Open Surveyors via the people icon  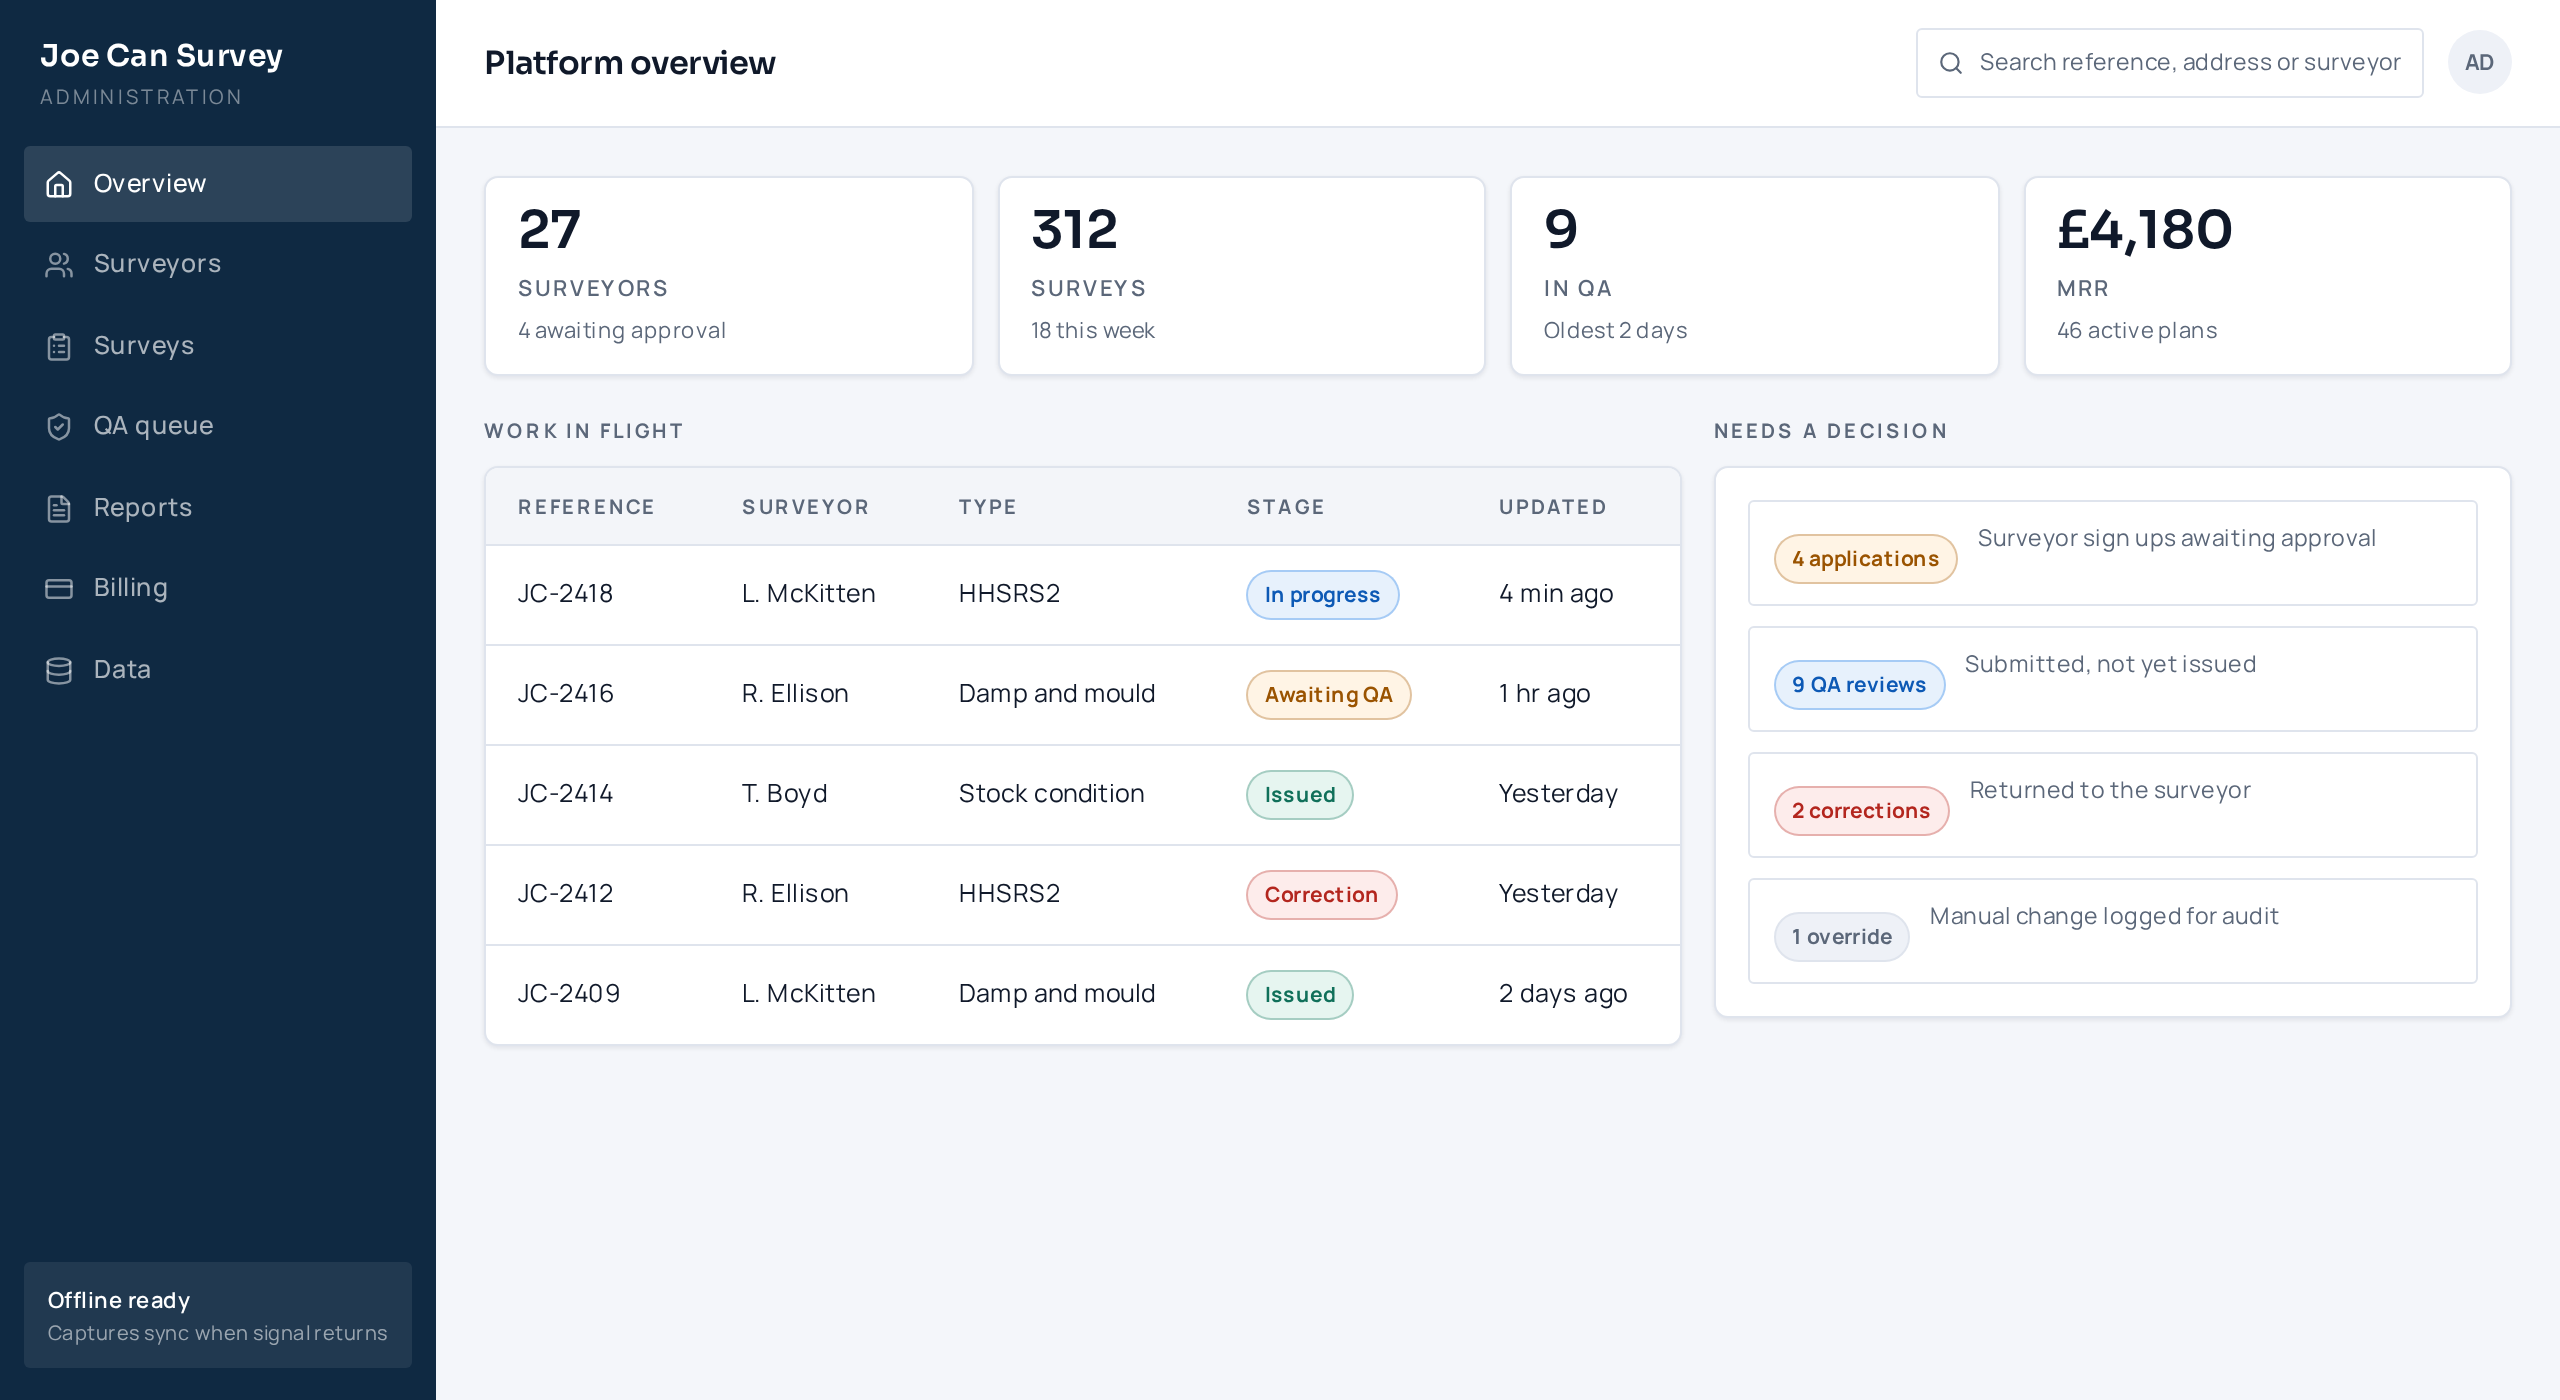point(59,264)
